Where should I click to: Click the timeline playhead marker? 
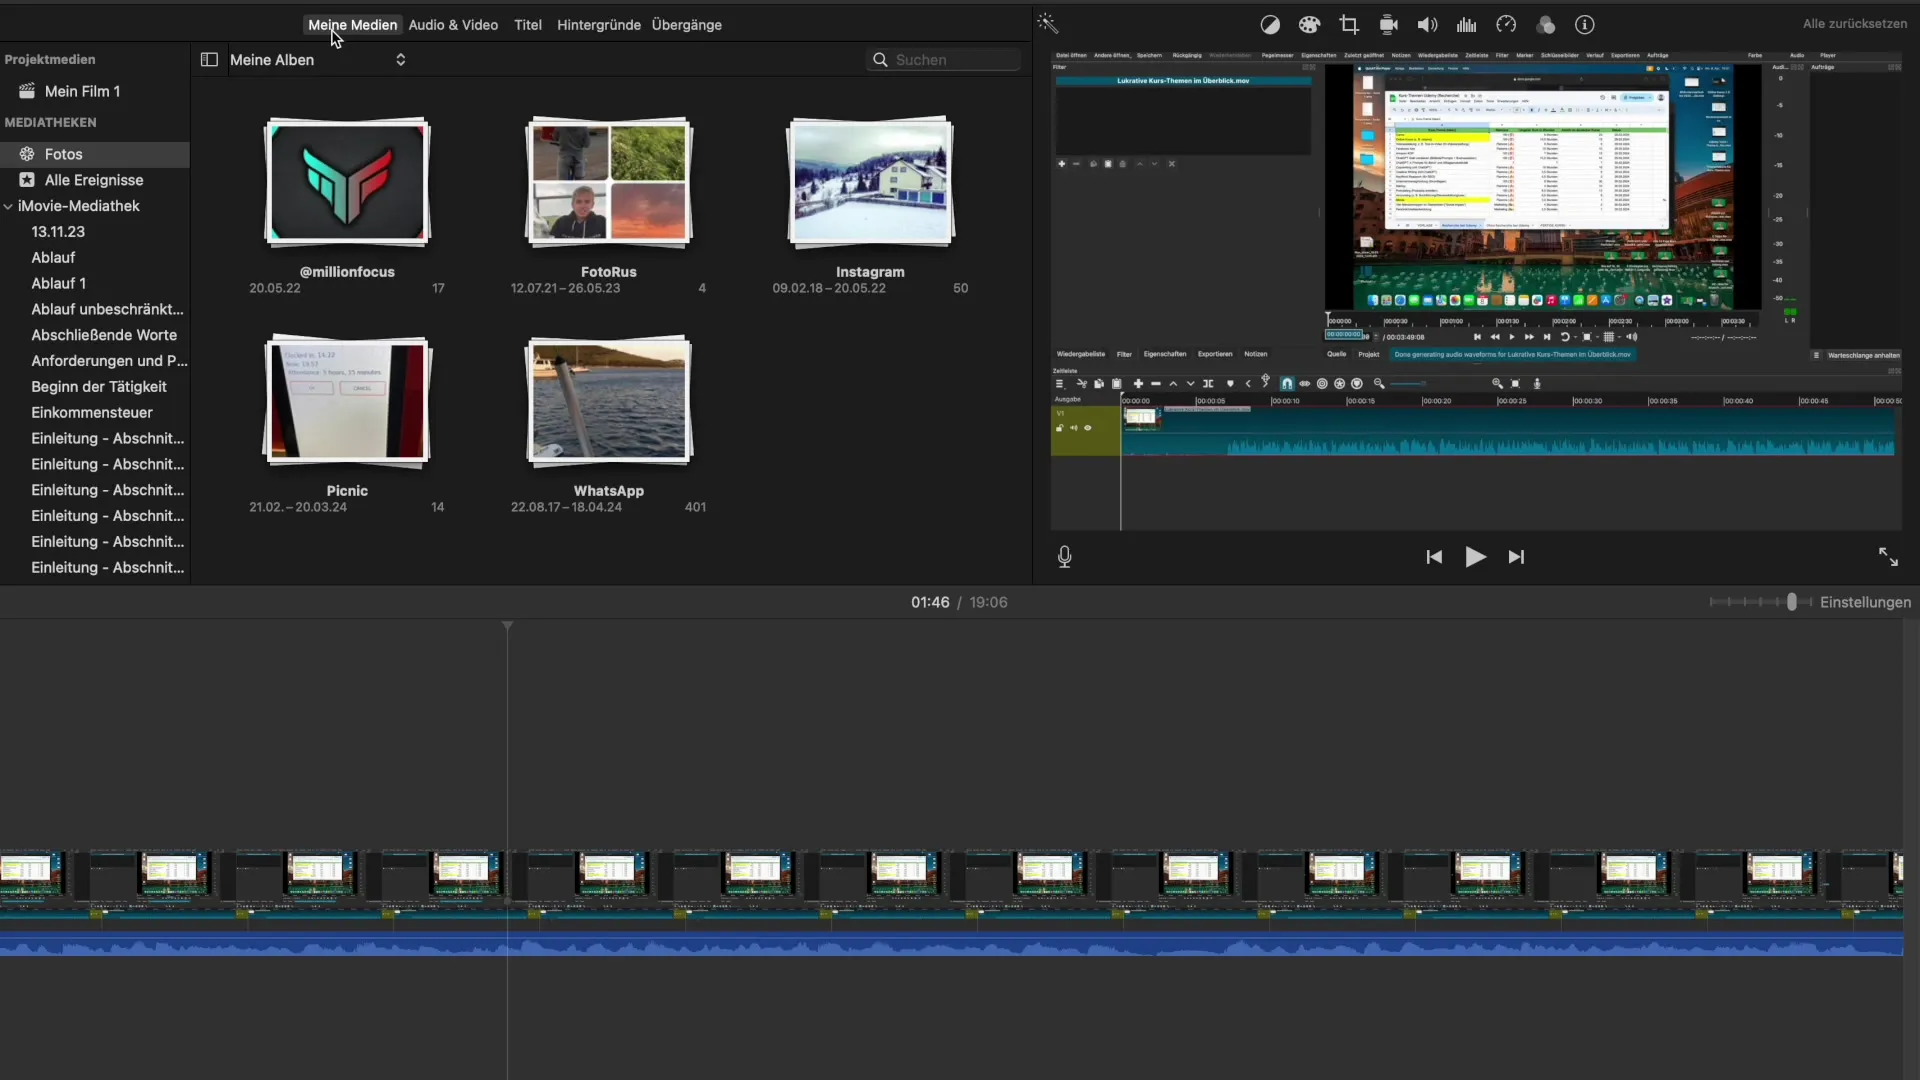pos(507,626)
